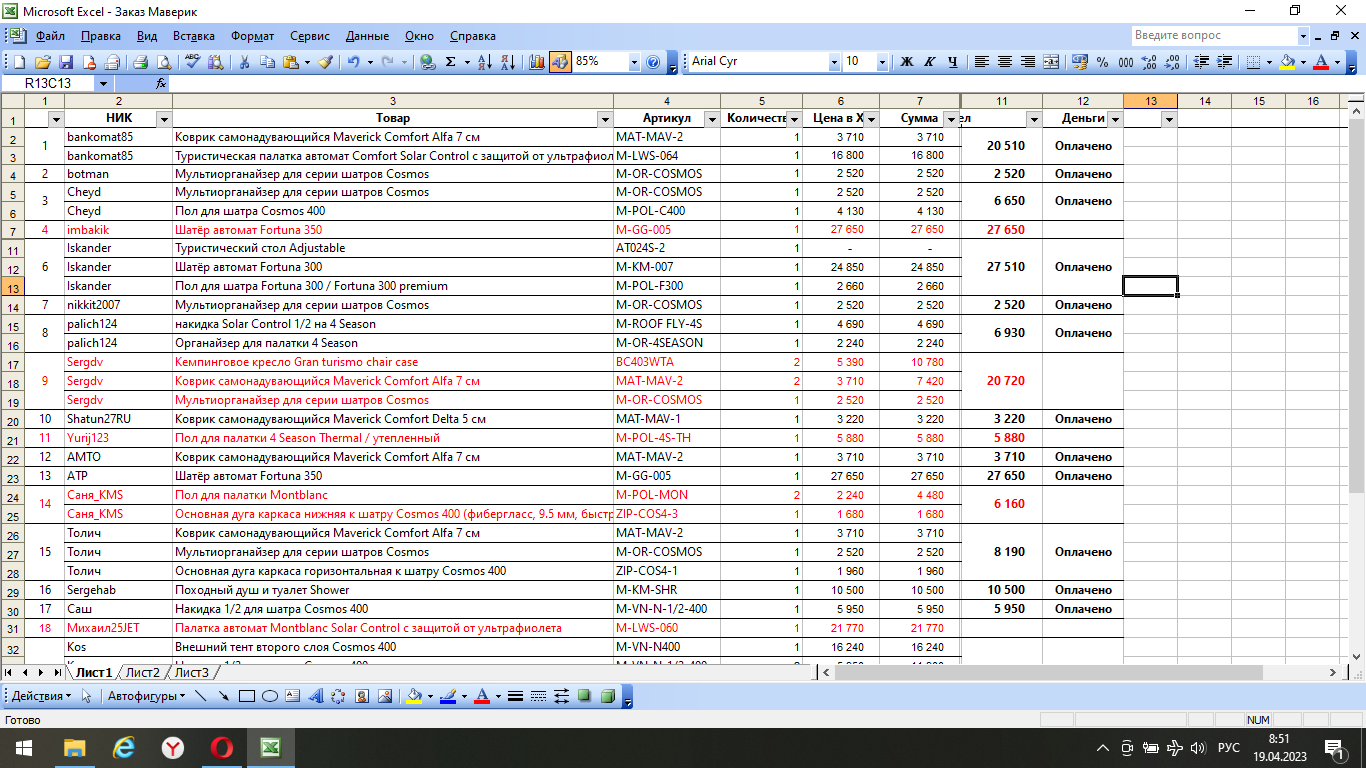This screenshot has width=1366, height=768.
Task: Increase decimal places icon
Action: [x=1149, y=62]
